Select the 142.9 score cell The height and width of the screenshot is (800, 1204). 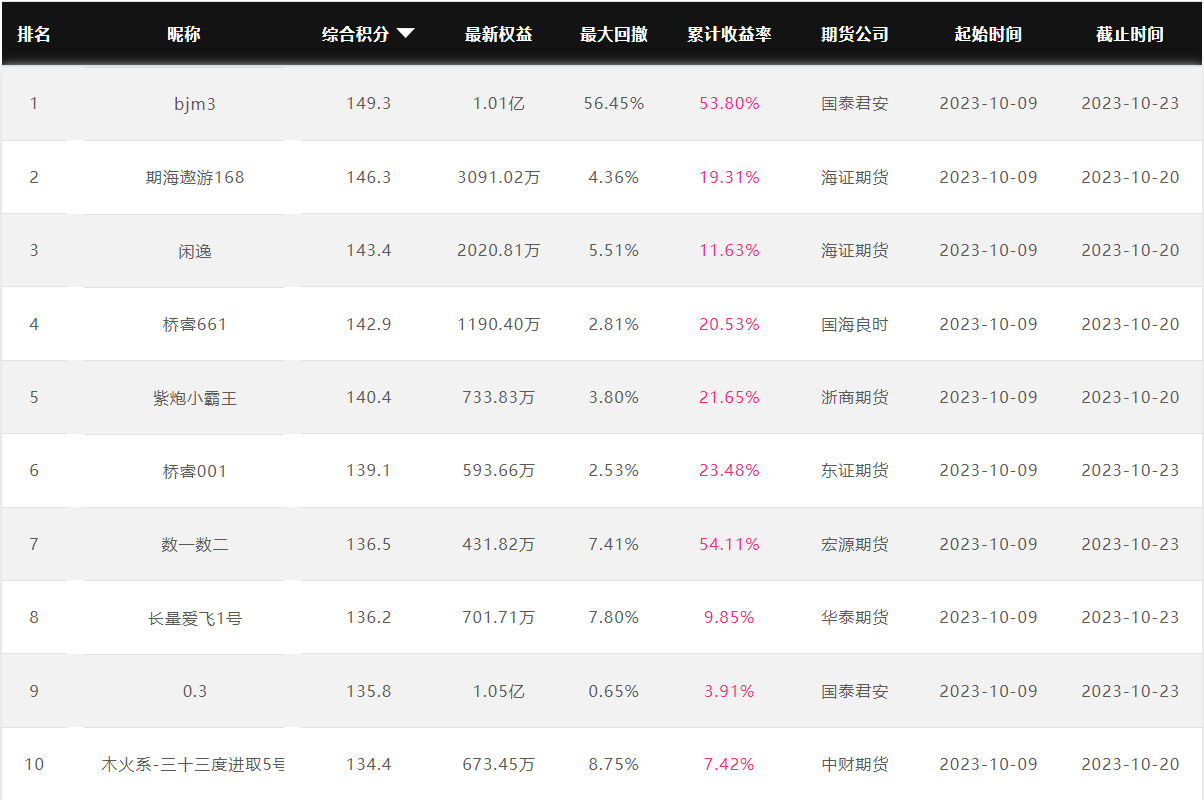368,324
